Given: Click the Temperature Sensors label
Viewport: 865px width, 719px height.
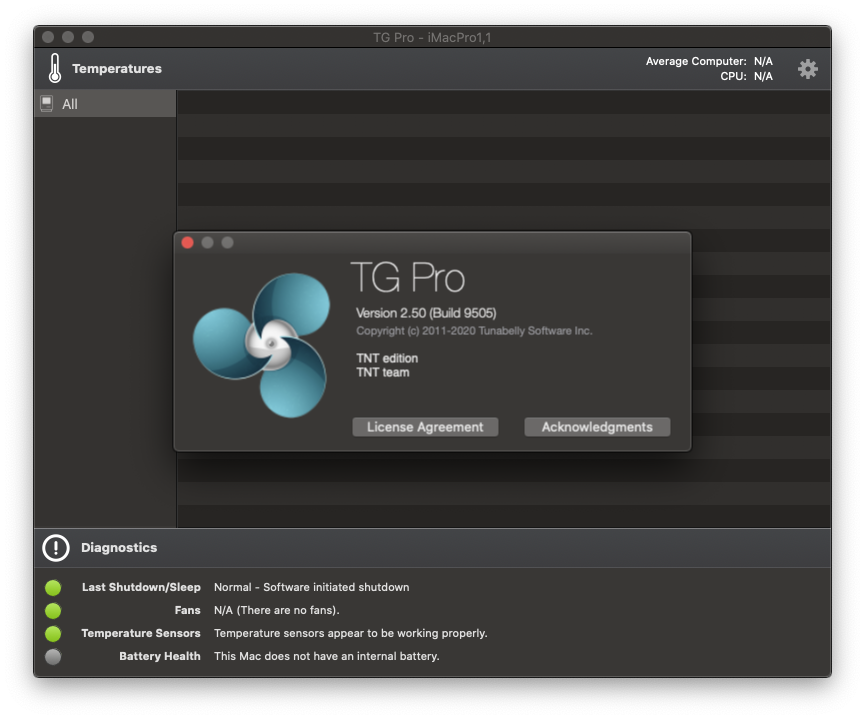Looking at the screenshot, I should point(141,633).
